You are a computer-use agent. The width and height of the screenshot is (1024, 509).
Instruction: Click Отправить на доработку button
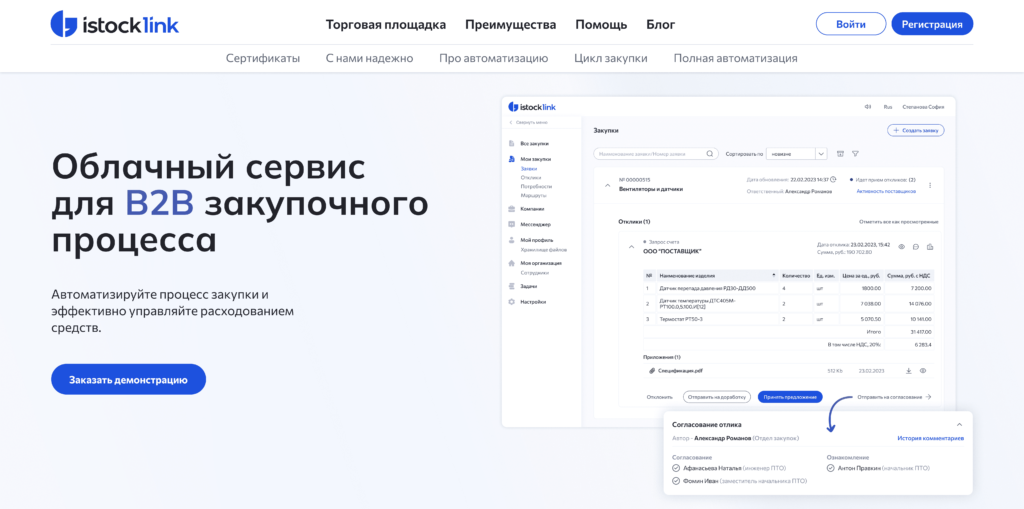coord(717,397)
